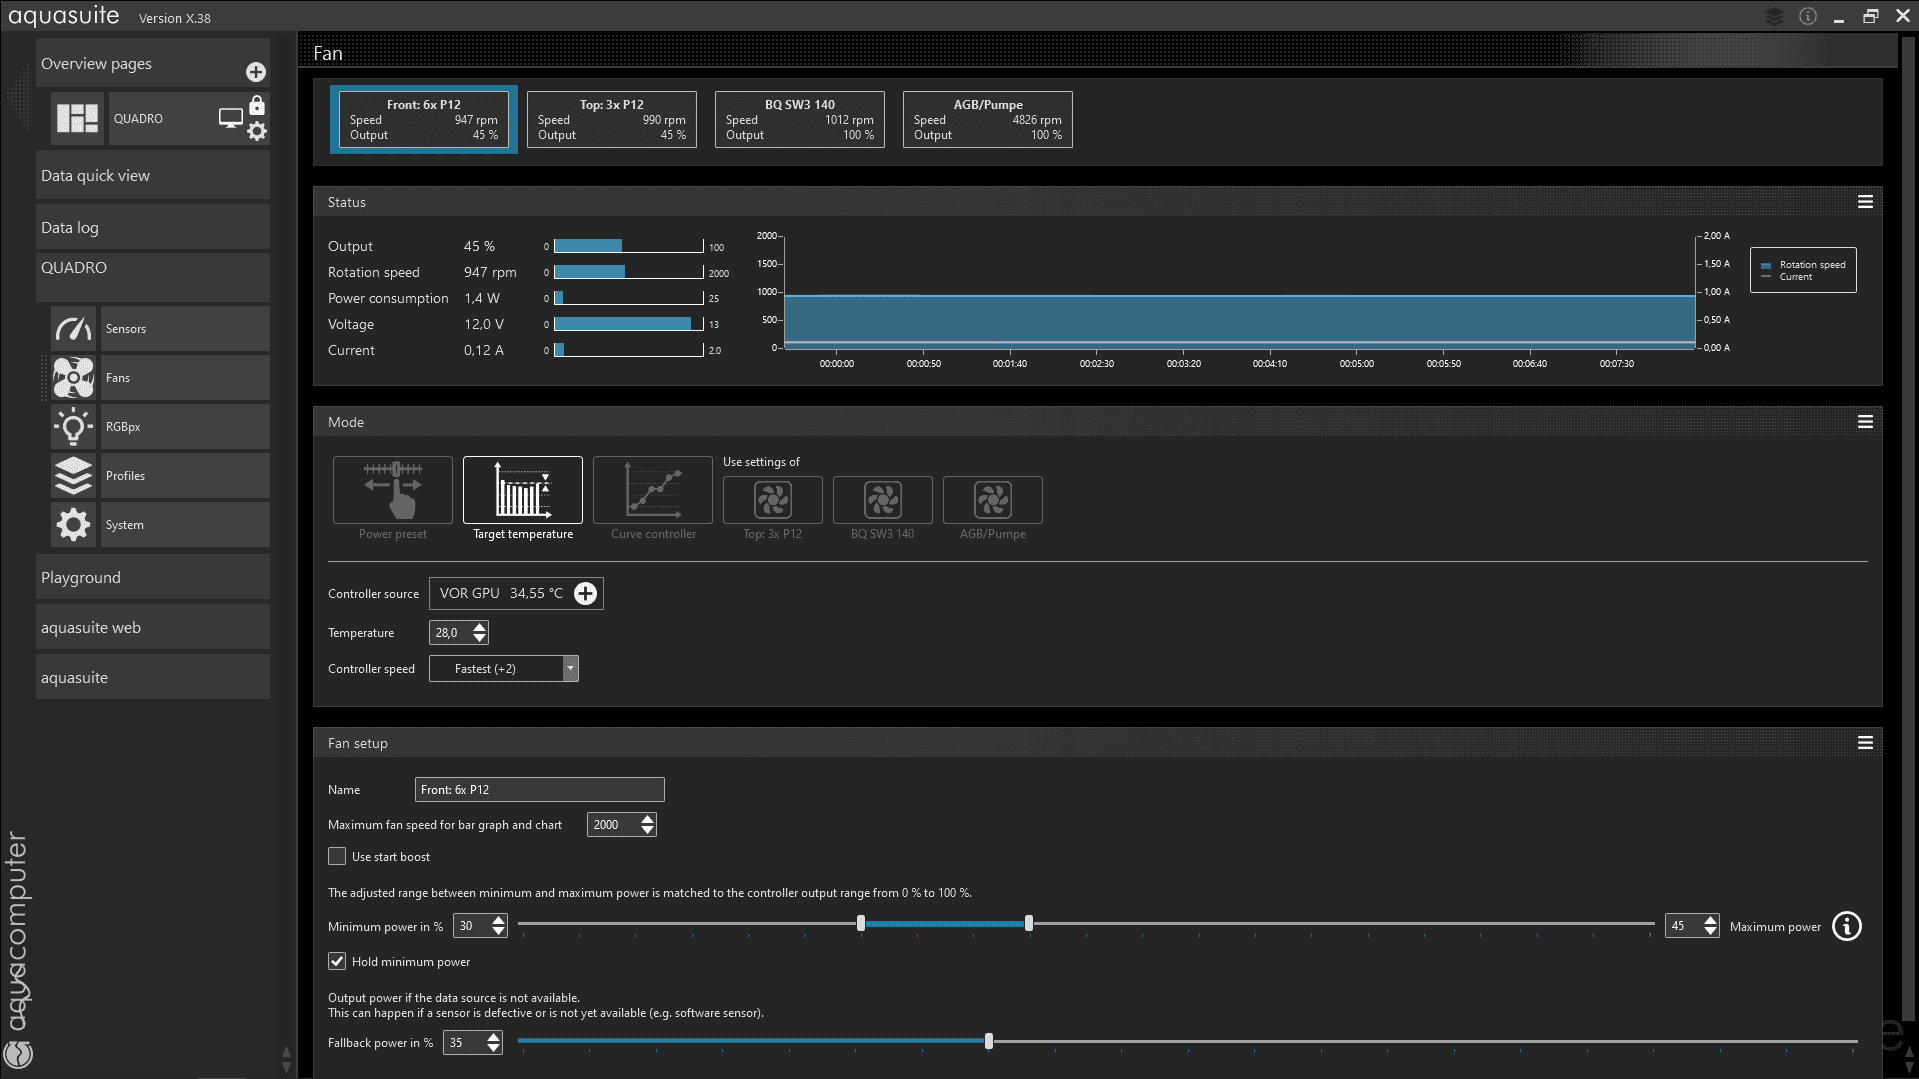Select the Front: 6x P12 fan tab
The width and height of the screenshot is (1919, 1079).
pyautogui.click(x=424, y=120)
